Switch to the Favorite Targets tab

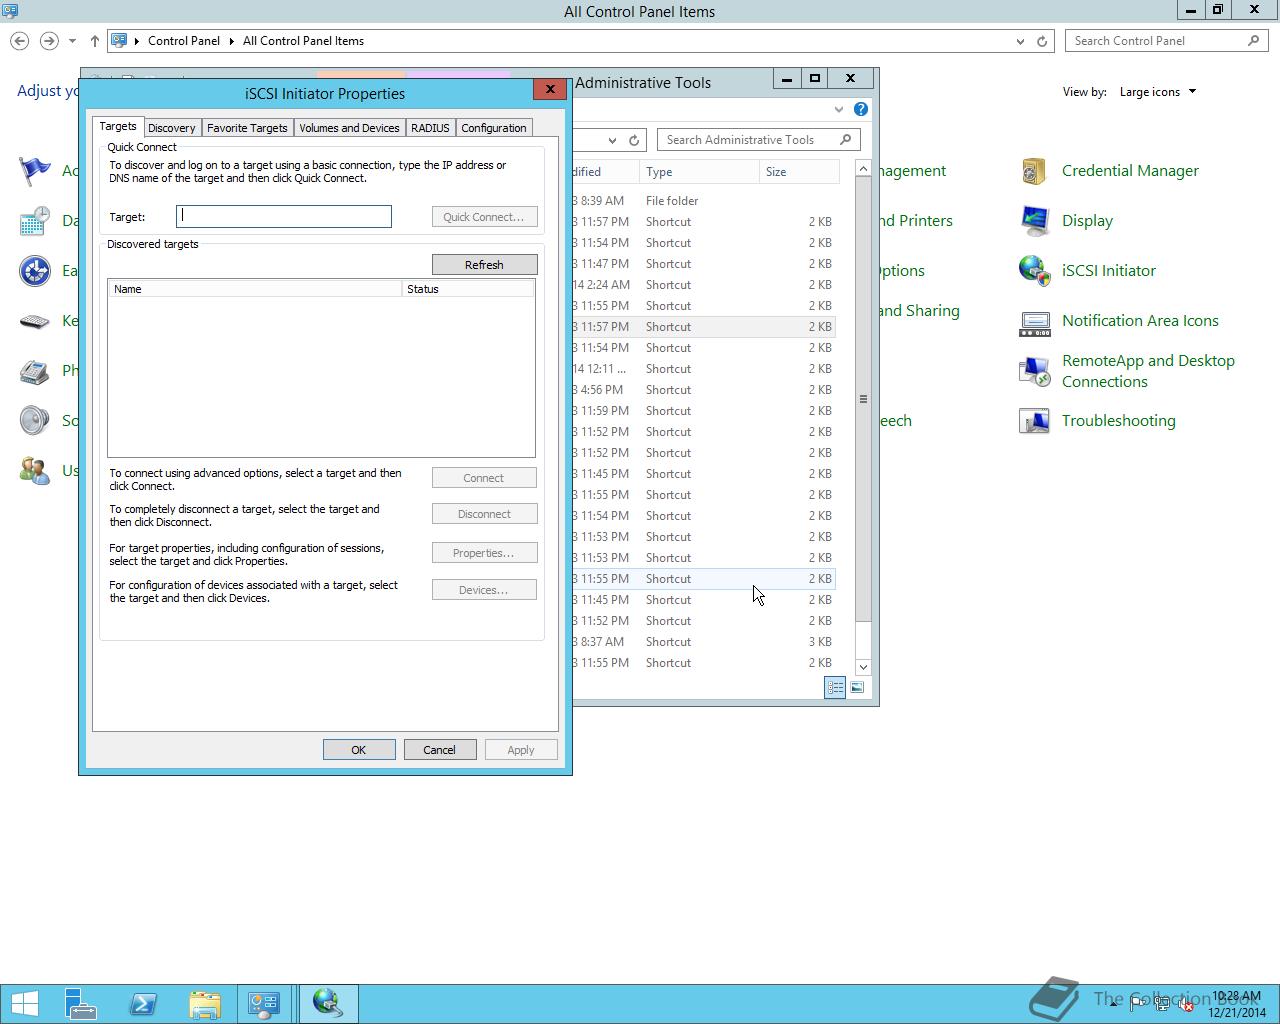click(x=247, y=128)
